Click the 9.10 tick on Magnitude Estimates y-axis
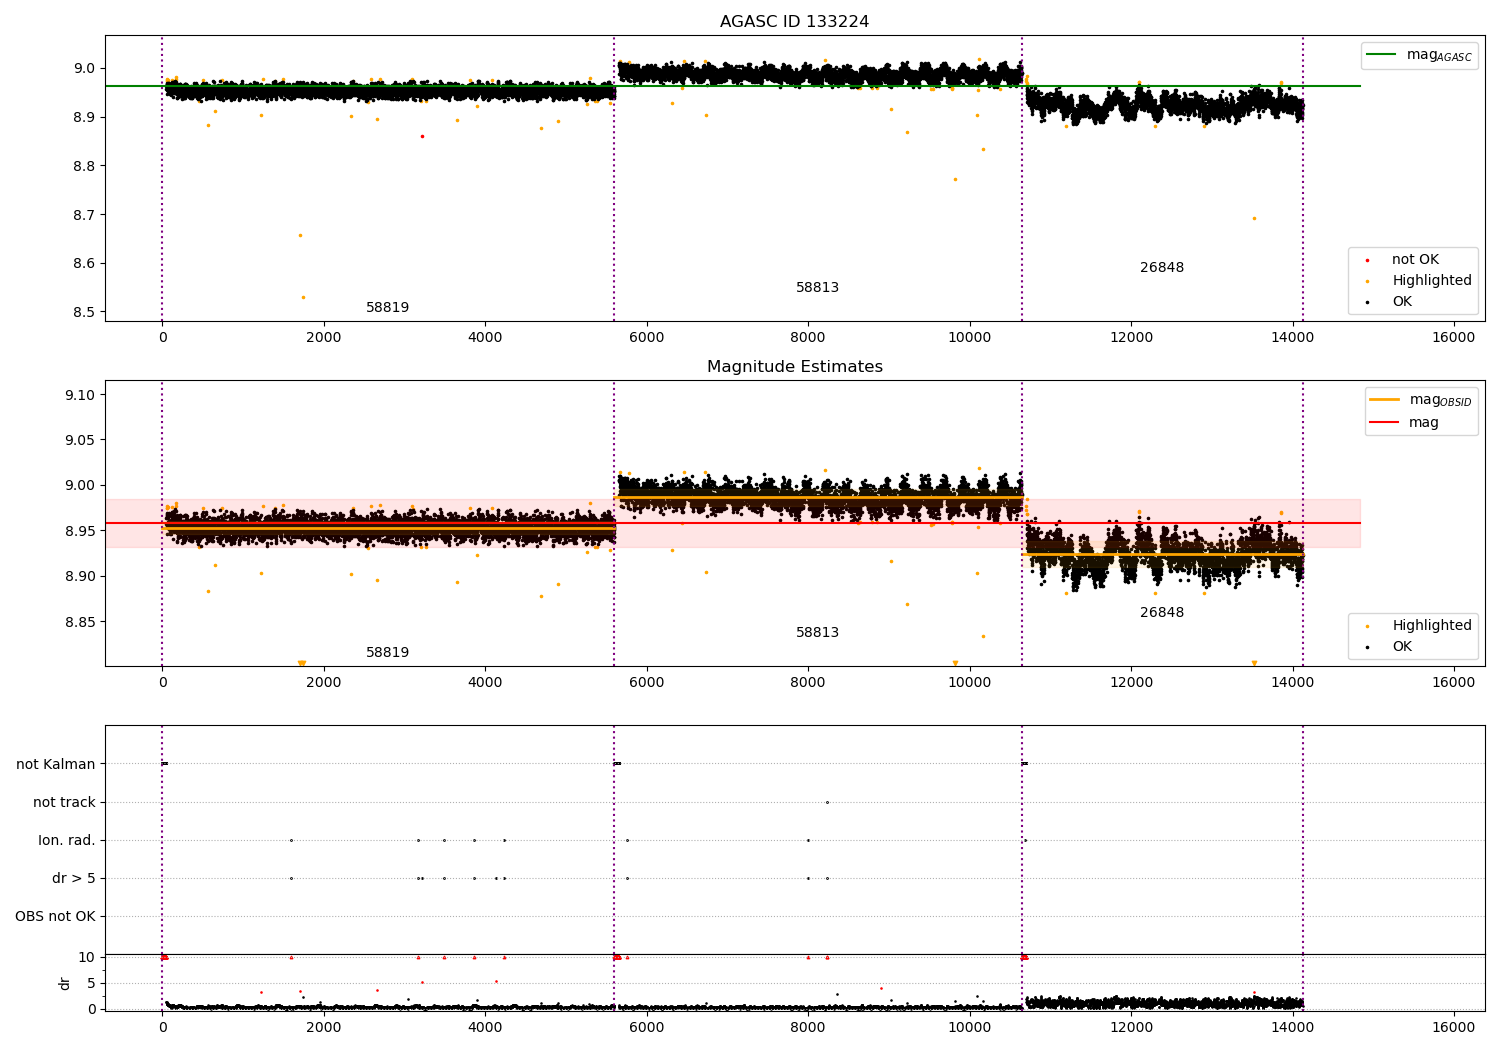 (x=79, y=396)
